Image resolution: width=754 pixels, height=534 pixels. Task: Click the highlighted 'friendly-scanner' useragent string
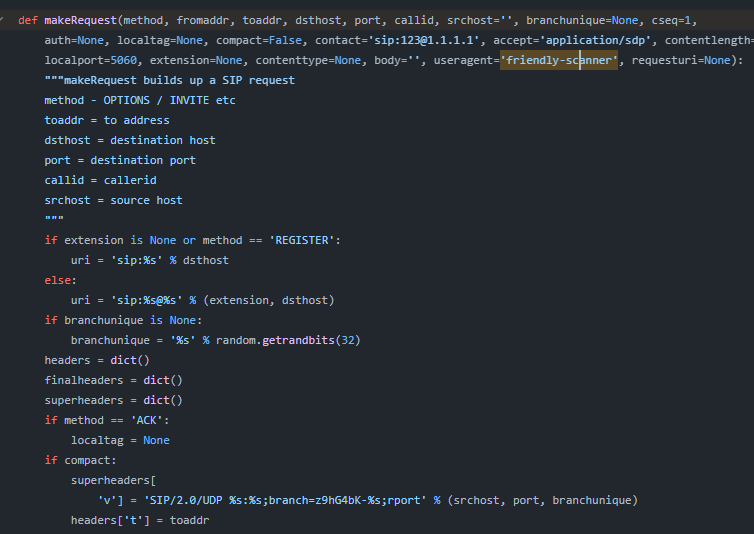[559, 60]
